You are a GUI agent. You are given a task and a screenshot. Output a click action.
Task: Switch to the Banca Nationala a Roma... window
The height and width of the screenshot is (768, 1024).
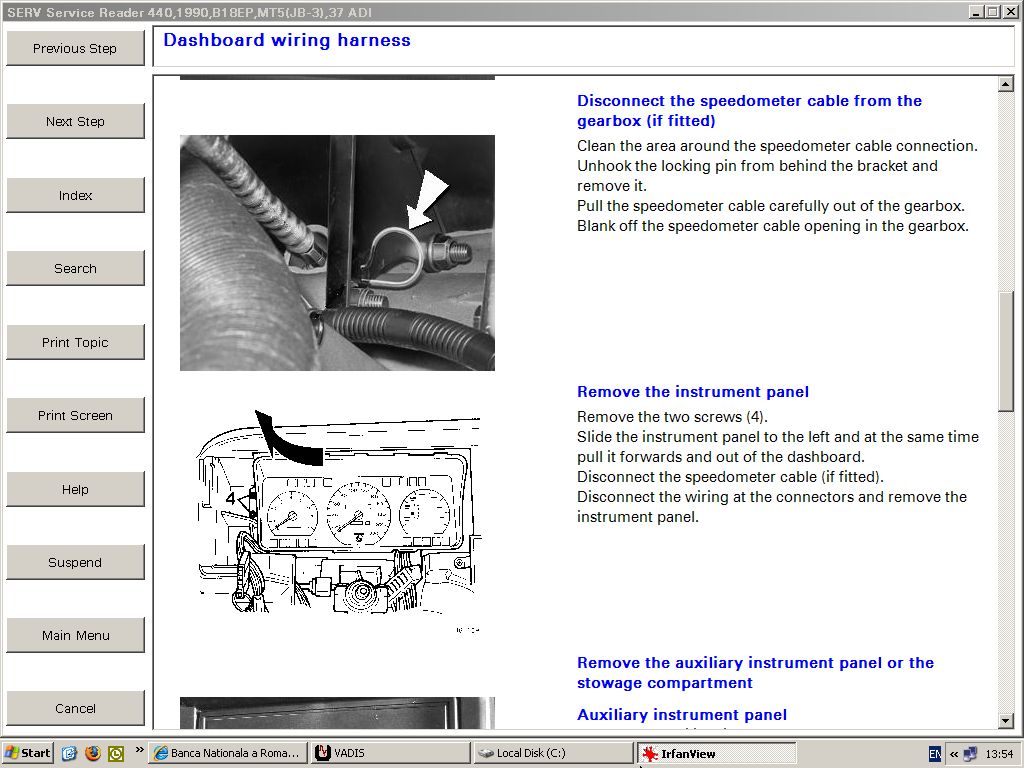228,753
